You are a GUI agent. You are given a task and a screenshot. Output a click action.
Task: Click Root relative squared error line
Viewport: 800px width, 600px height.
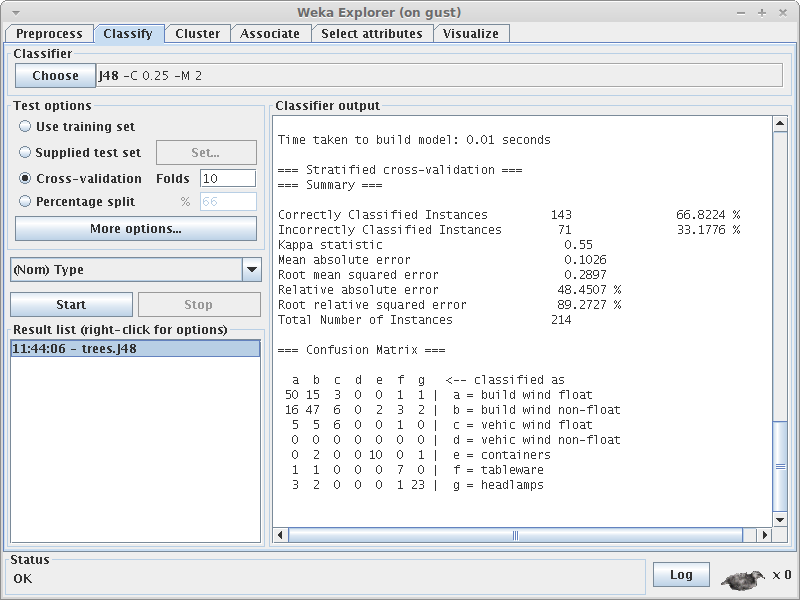[x=449, y=305]
